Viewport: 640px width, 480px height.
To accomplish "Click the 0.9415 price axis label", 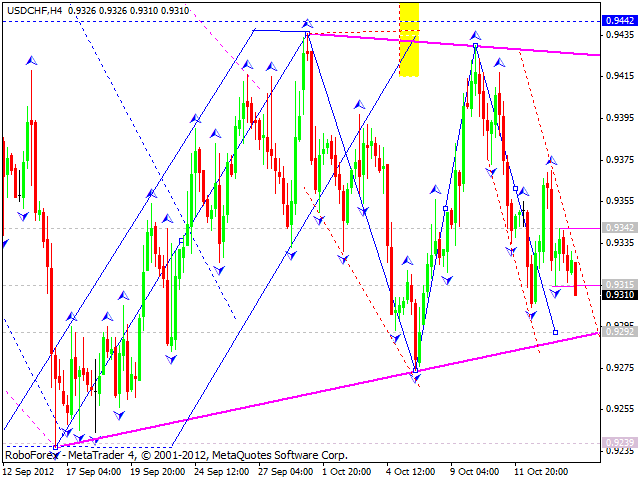I will (x=620, y=76).
